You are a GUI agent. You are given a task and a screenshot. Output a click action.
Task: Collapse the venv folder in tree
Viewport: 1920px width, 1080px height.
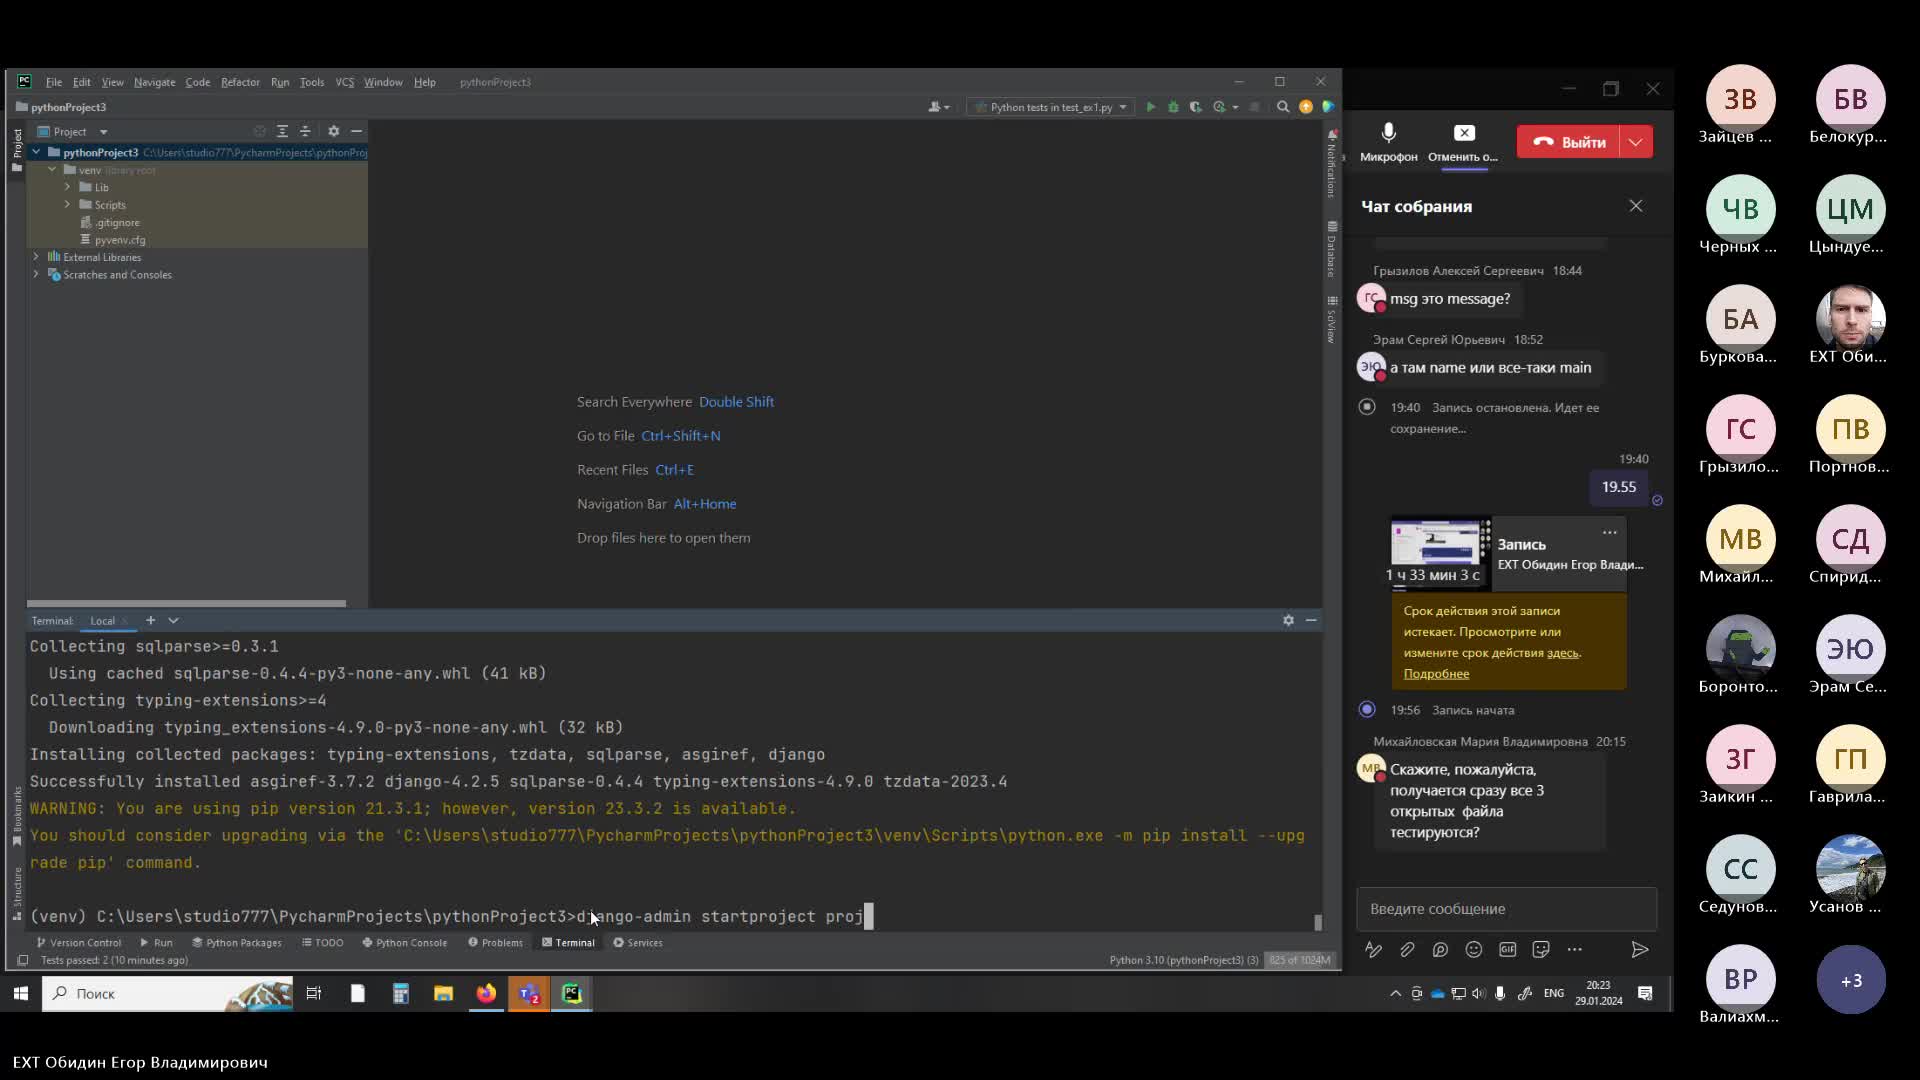point(52,170)
